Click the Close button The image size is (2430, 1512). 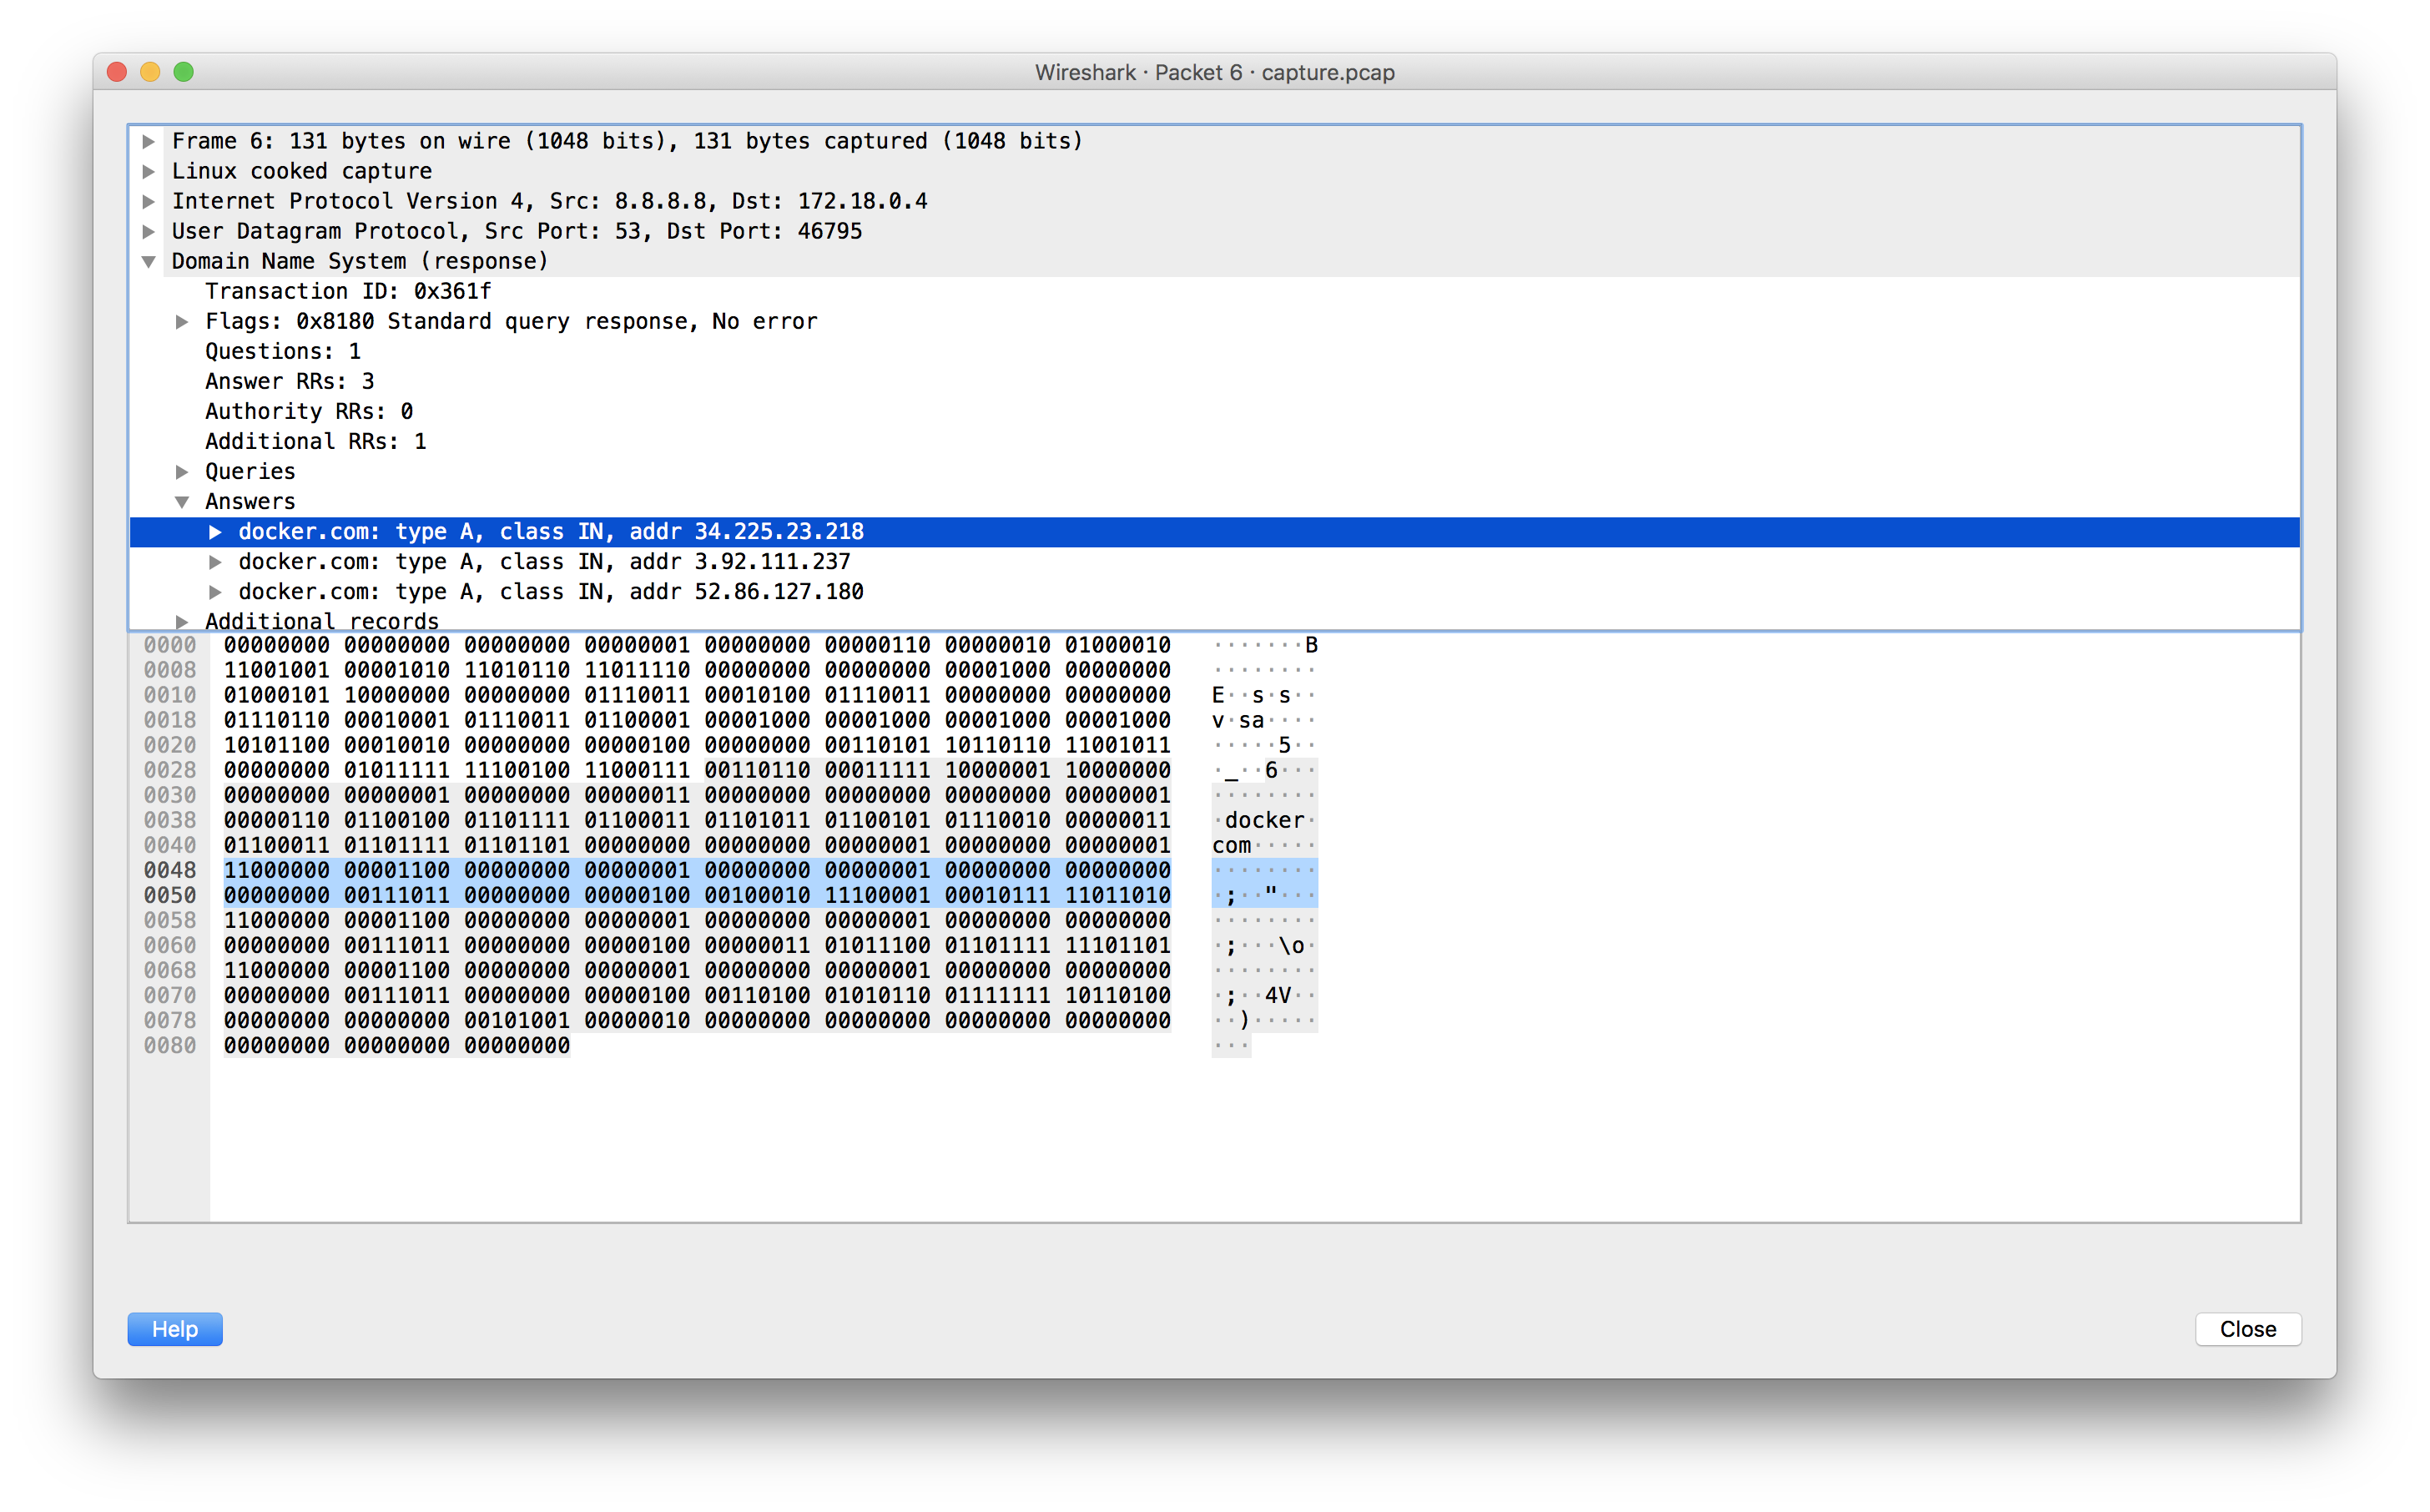(2248, 1329)
